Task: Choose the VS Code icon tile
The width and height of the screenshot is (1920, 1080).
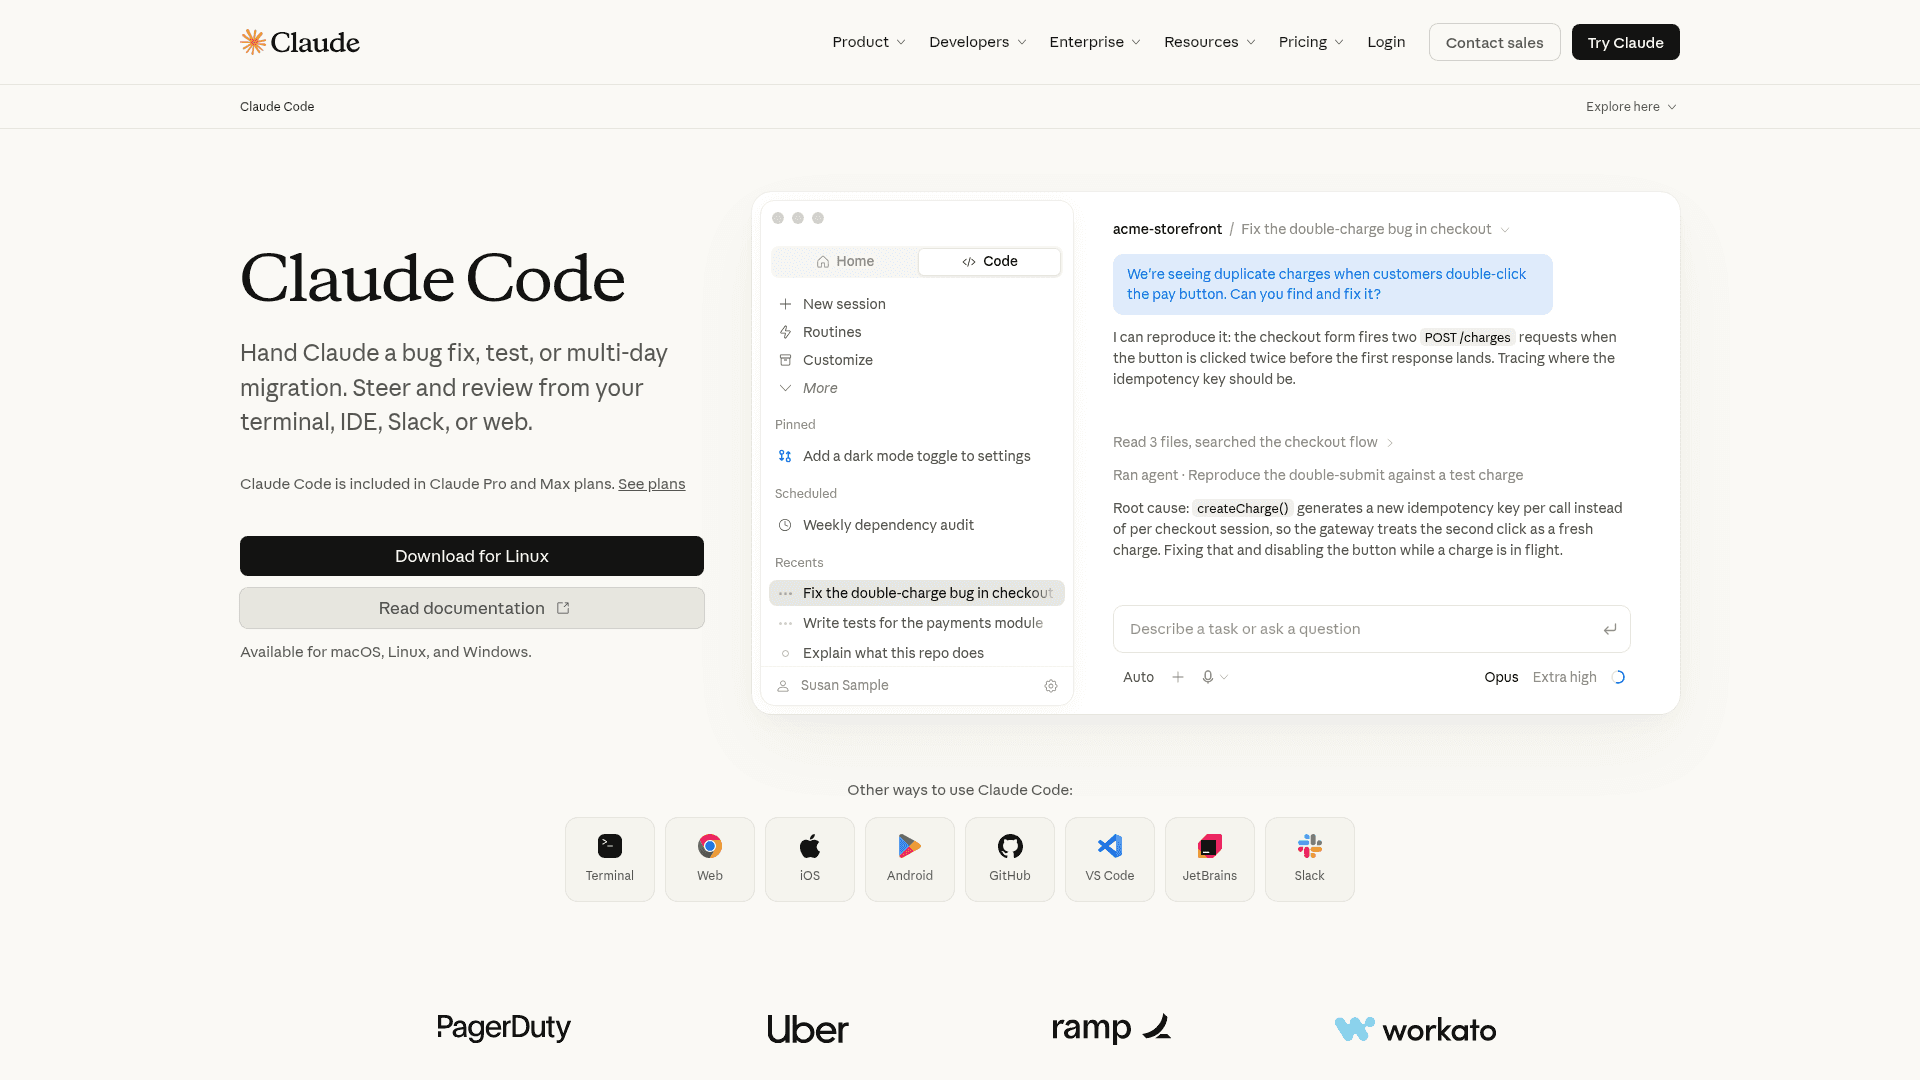Action: pos(1110,859)
